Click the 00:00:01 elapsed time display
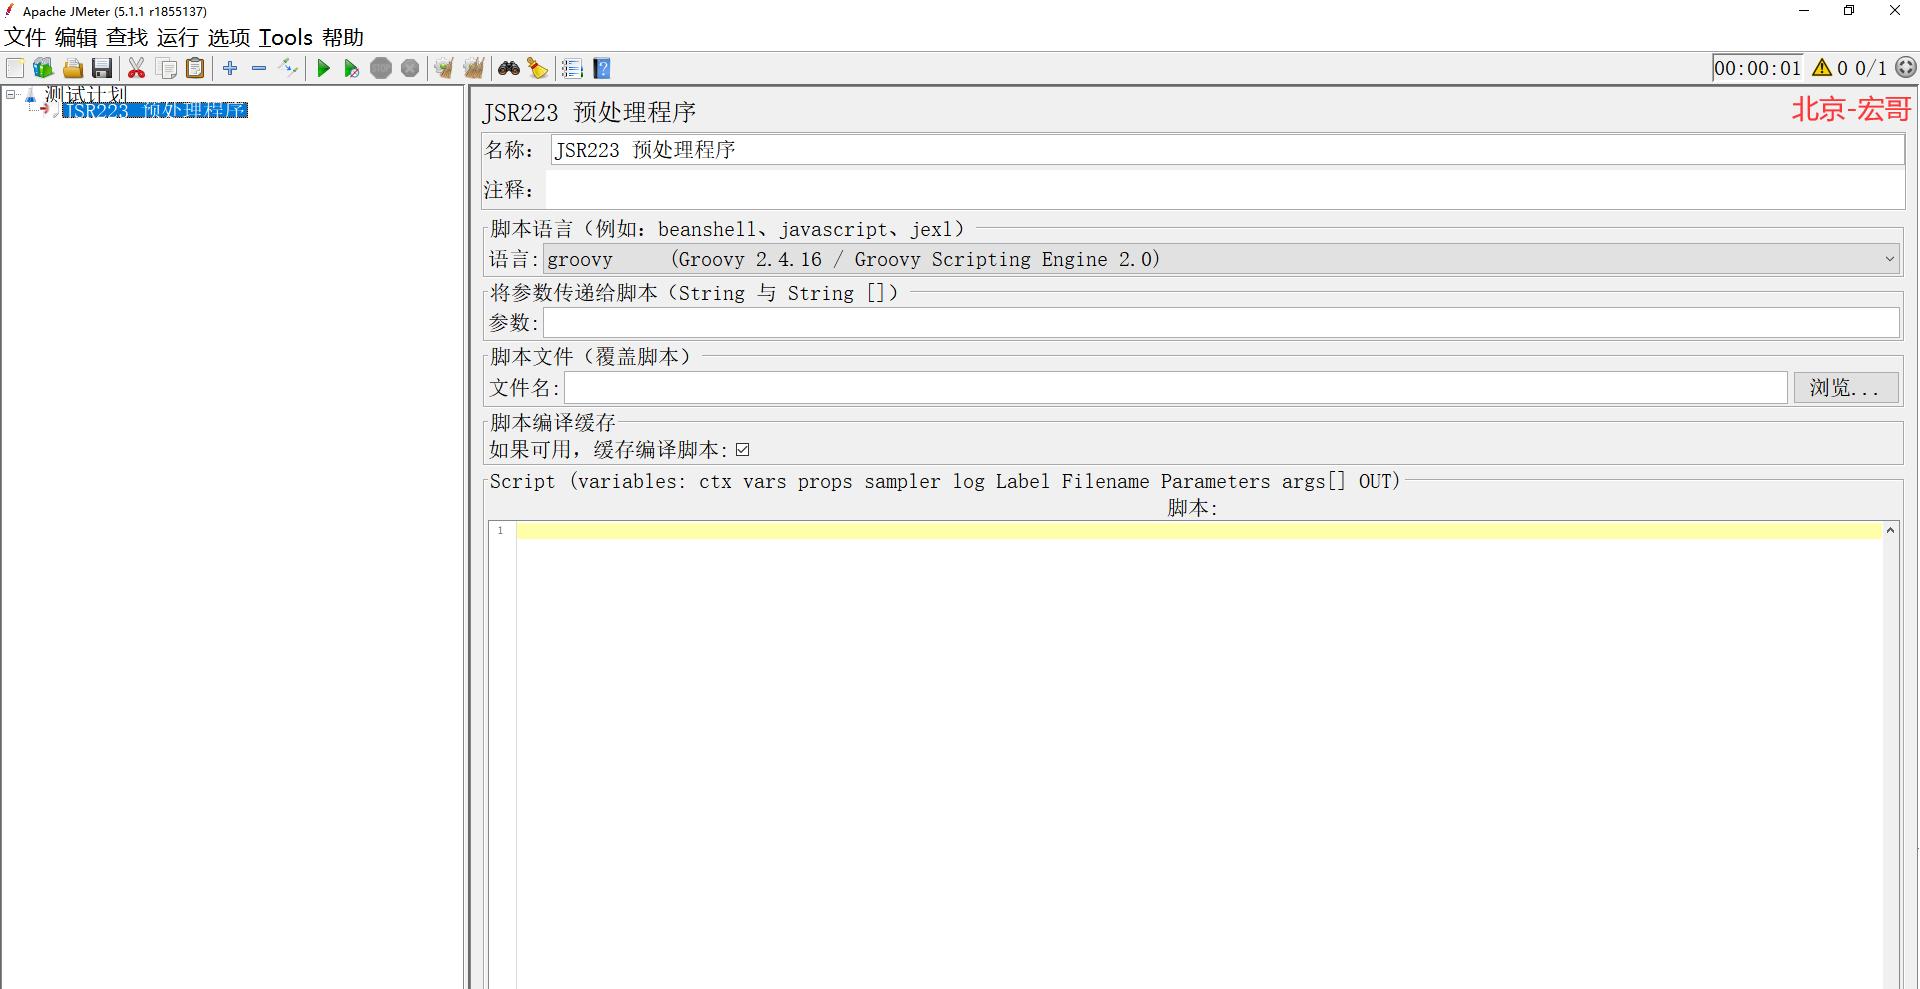The height and width of the screenshot is (989, 1920). click(x=1757, y=68)
